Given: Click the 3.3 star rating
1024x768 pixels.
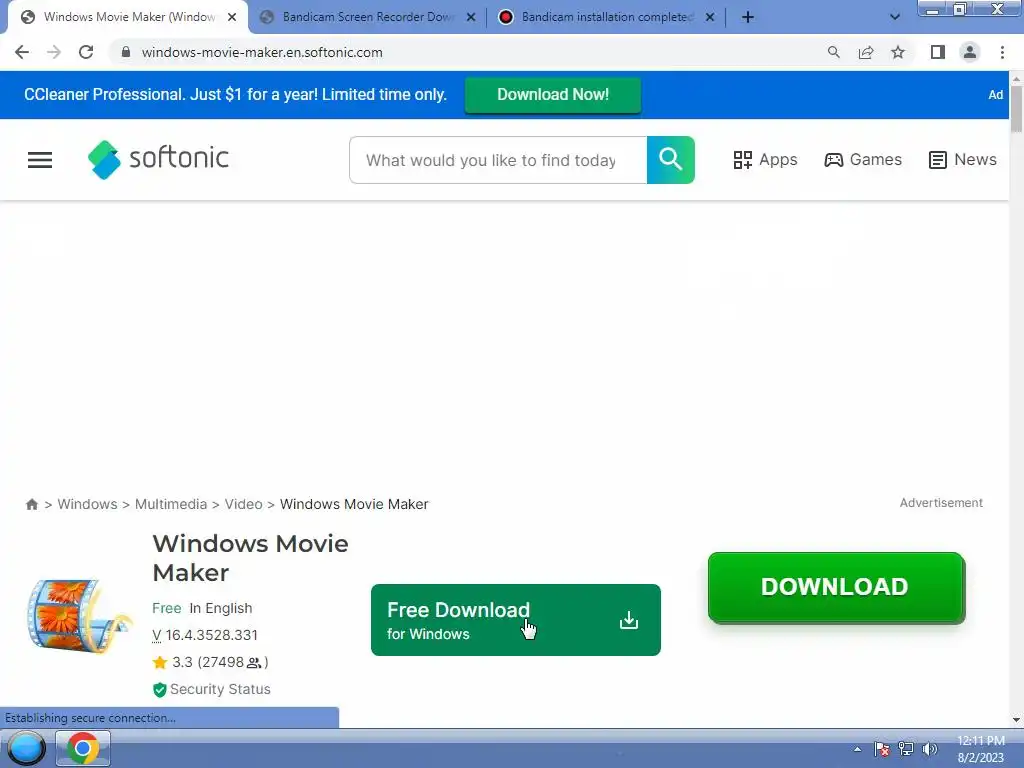Looking at the screenshot, I should tap(210, 662).
